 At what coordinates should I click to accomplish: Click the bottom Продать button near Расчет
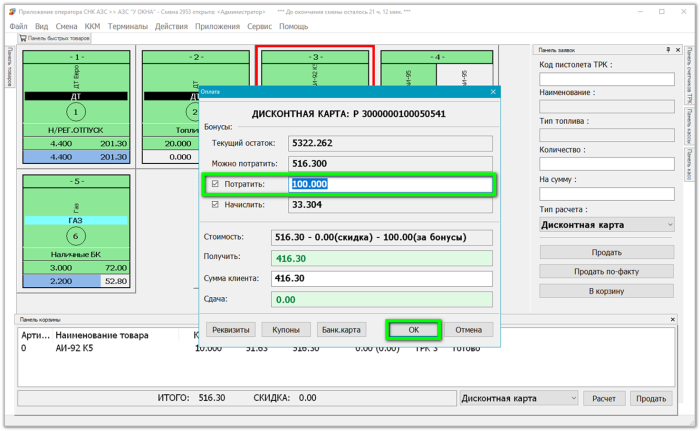pyautogui.click(x=650, y=398)
